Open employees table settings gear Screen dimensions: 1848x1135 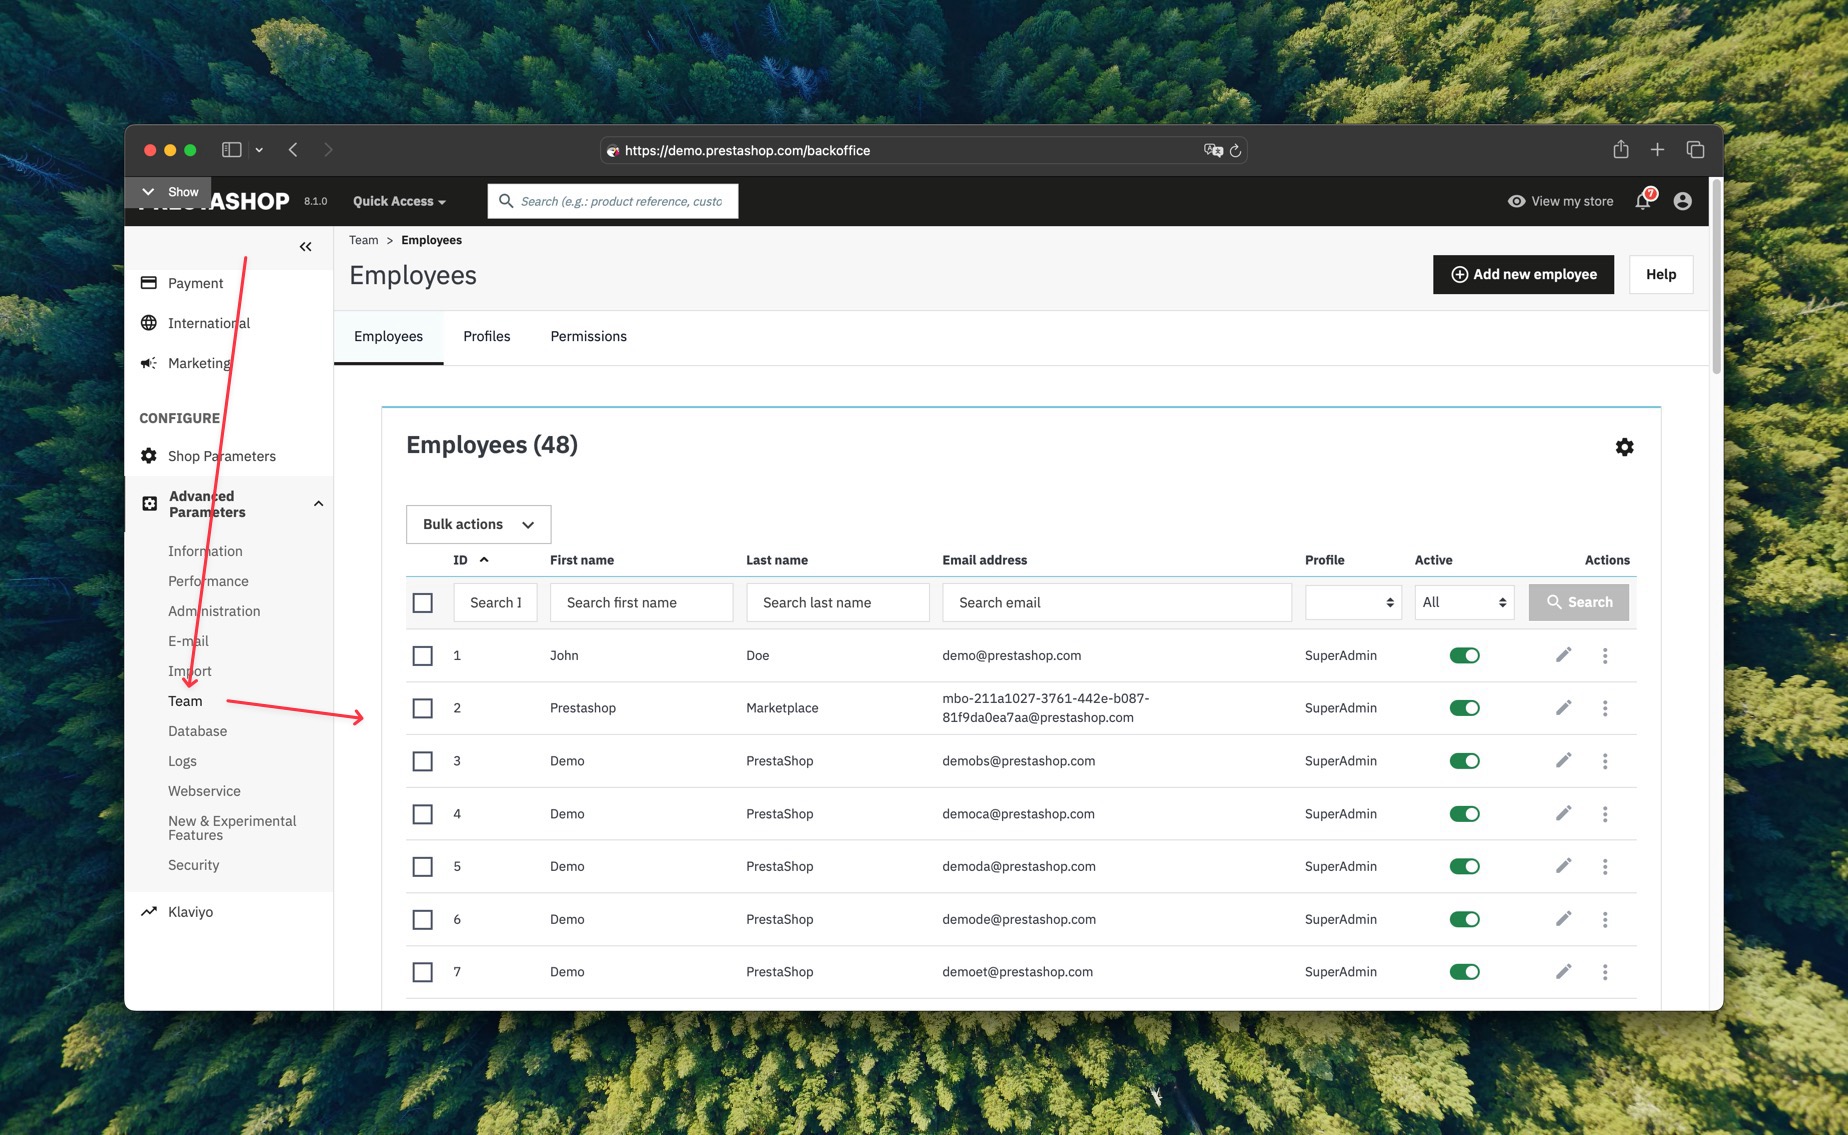tap(1624, 447)
